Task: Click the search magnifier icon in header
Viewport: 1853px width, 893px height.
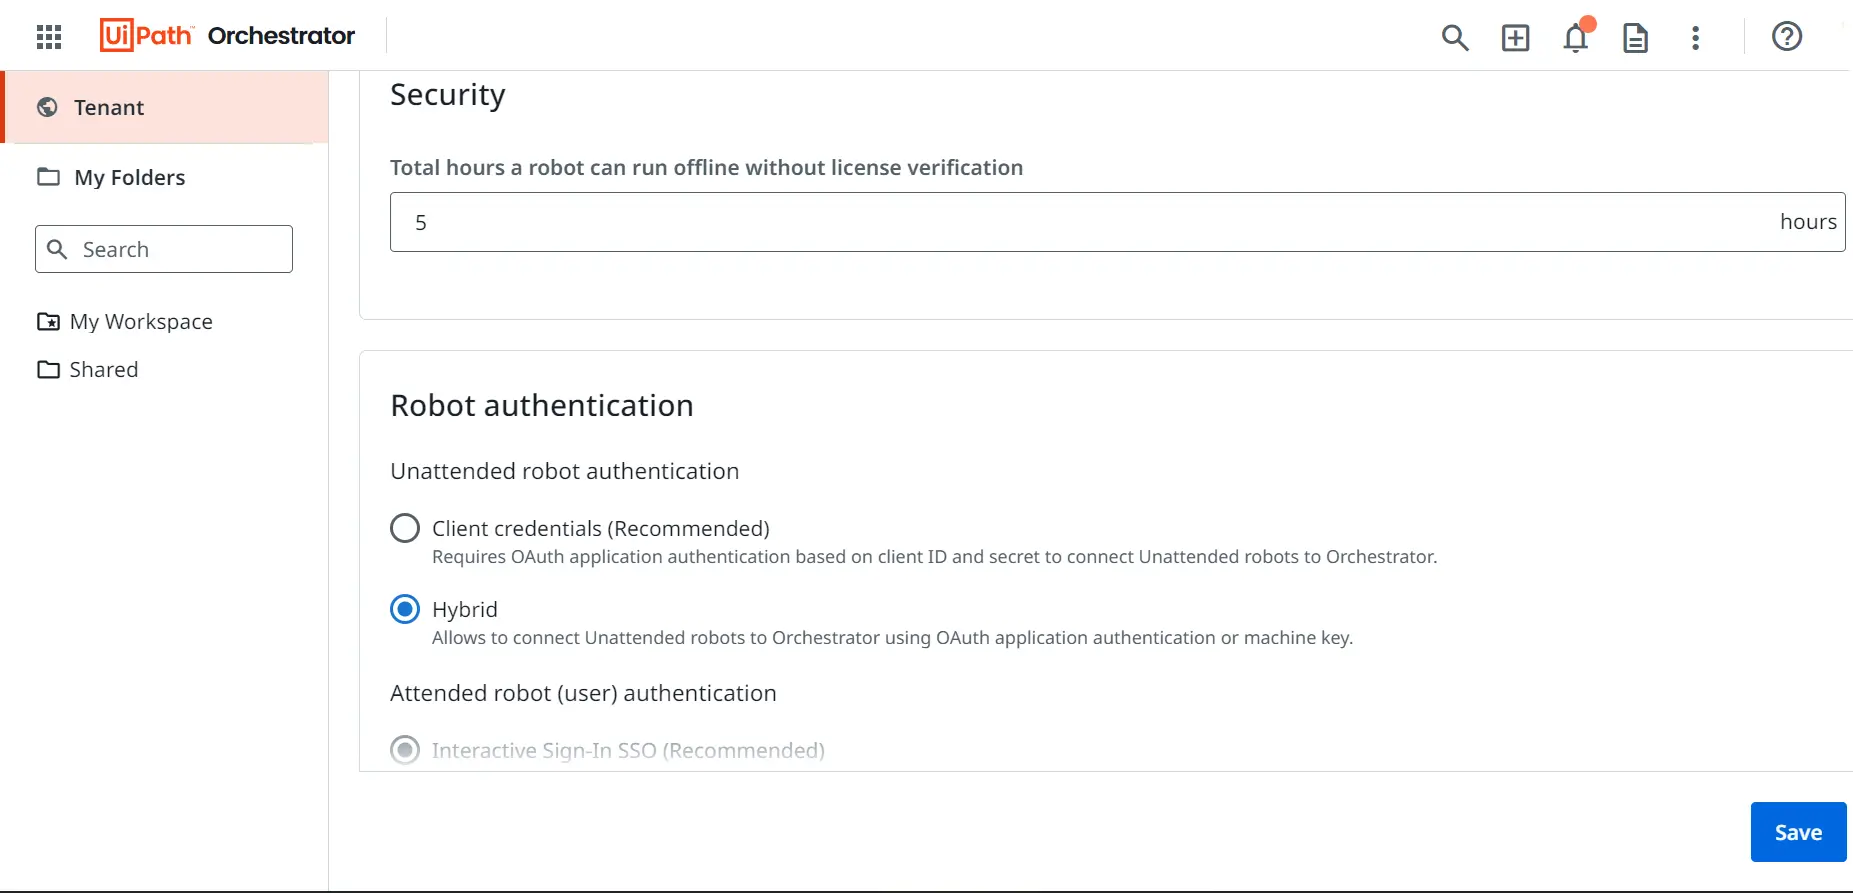Action: point(1455,38)
